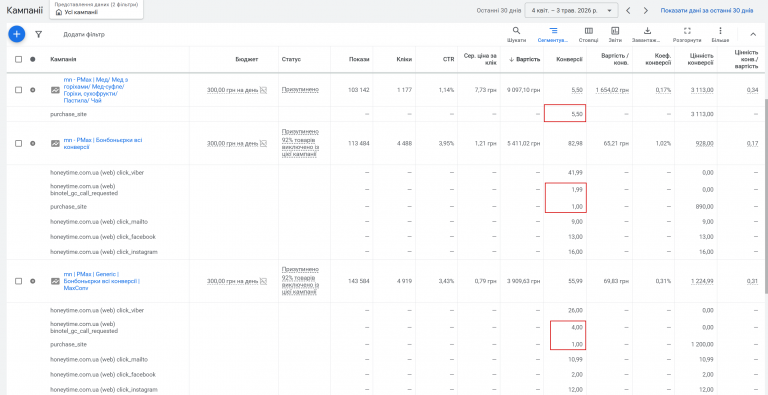This screenshot has height=395, width=768.
Task: Open the Більше three-dot menu
Action: click(x=720, y=34)
